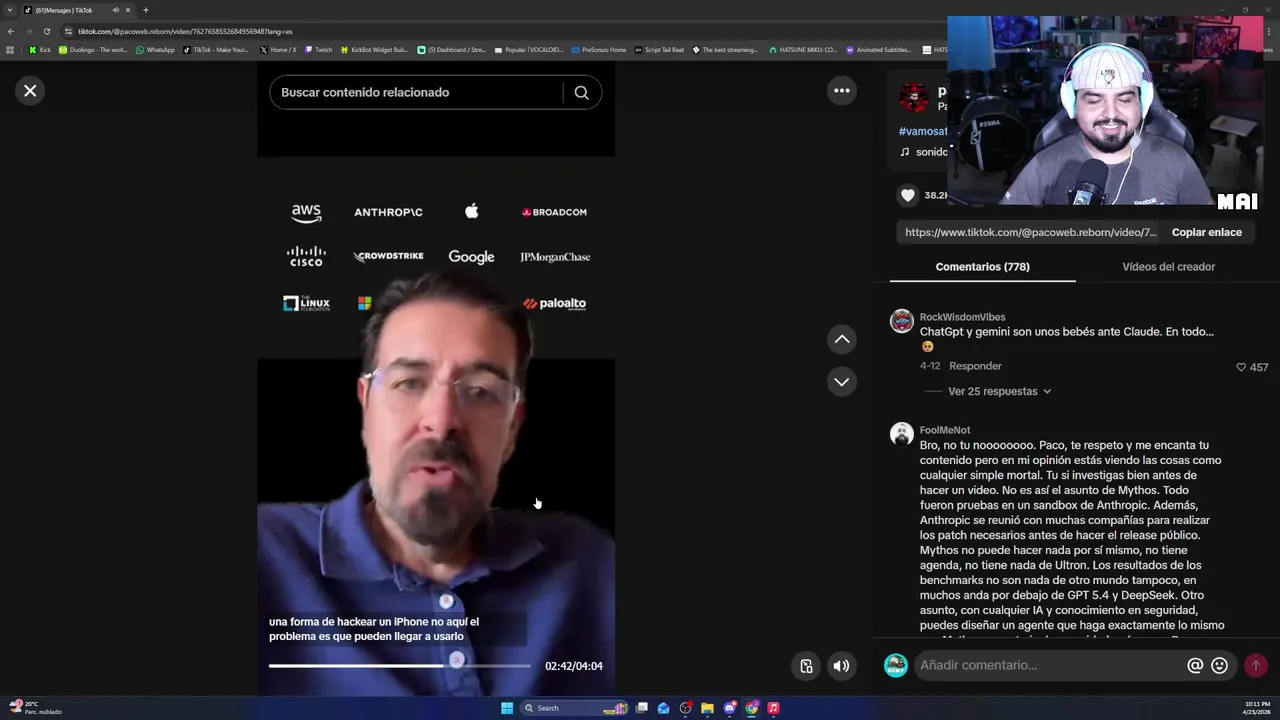Click the browser back arrow

pyautogui.click(x=11, y=31)
